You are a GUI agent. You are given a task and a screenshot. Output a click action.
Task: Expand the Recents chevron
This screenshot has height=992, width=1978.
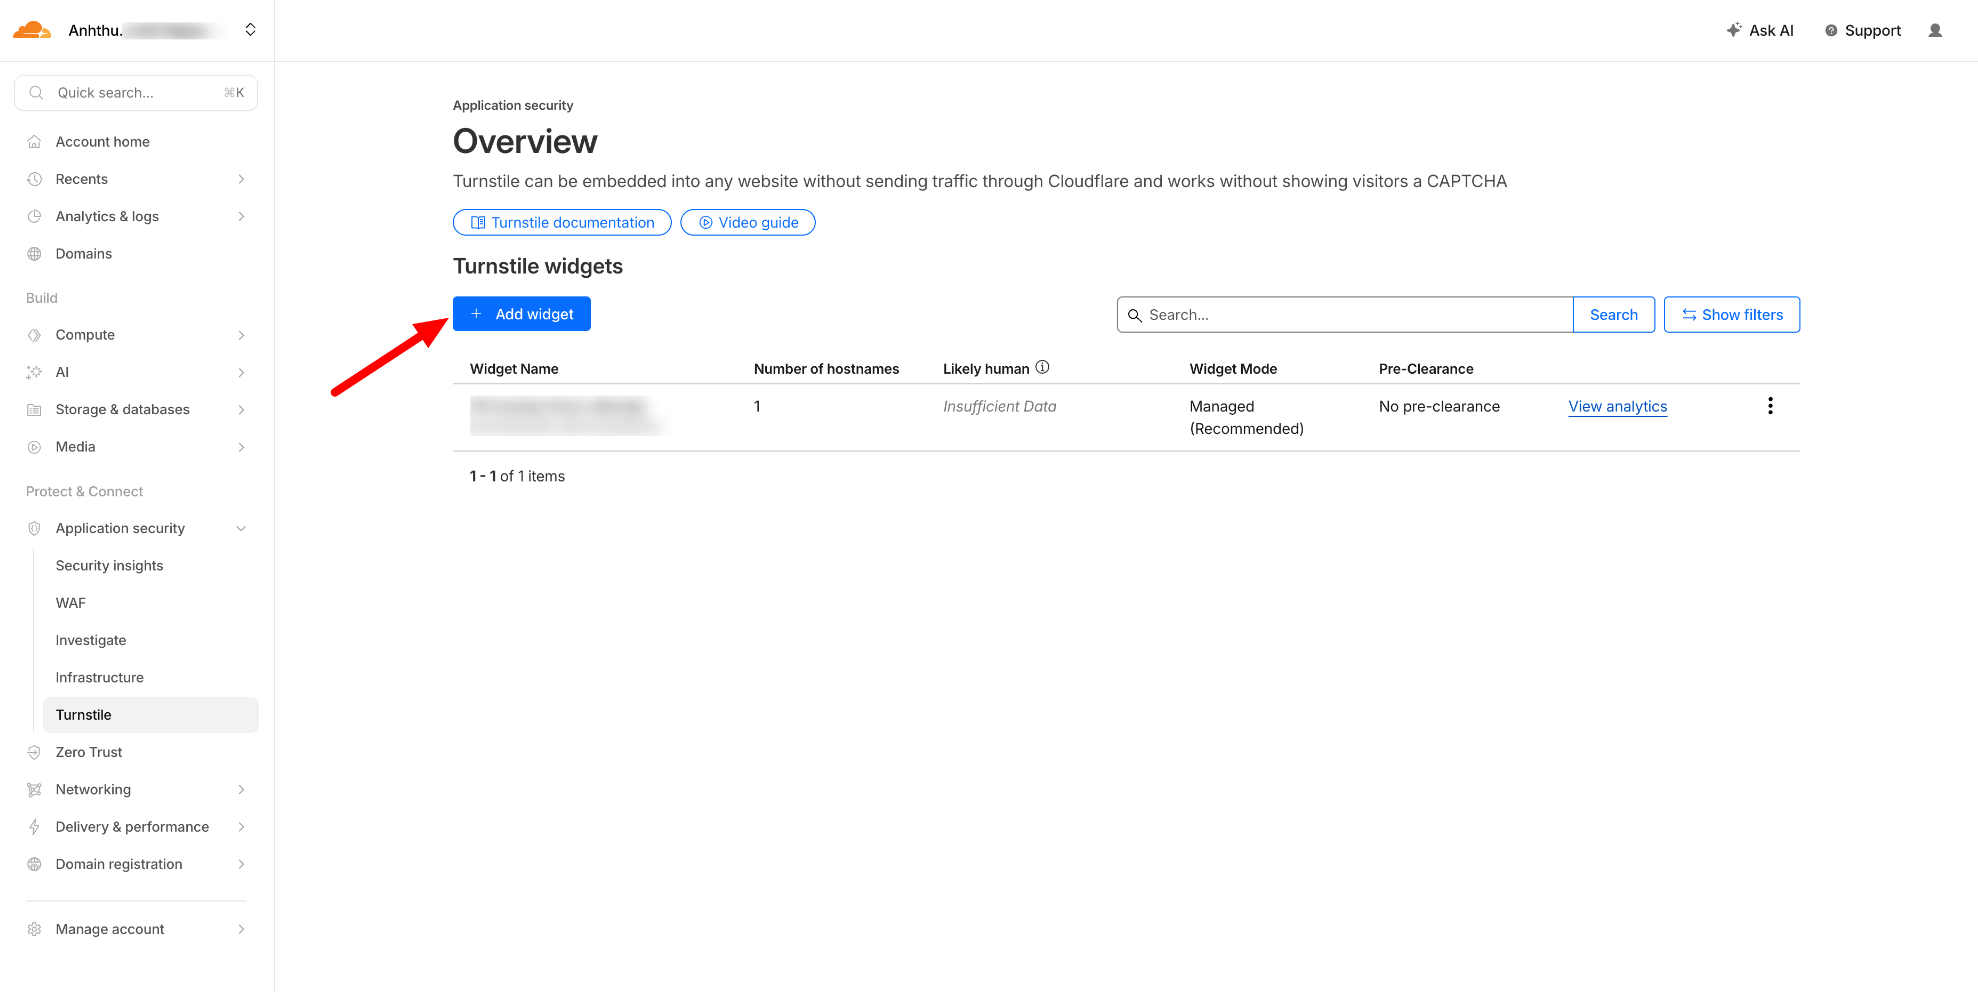click(x=241, y=179)
